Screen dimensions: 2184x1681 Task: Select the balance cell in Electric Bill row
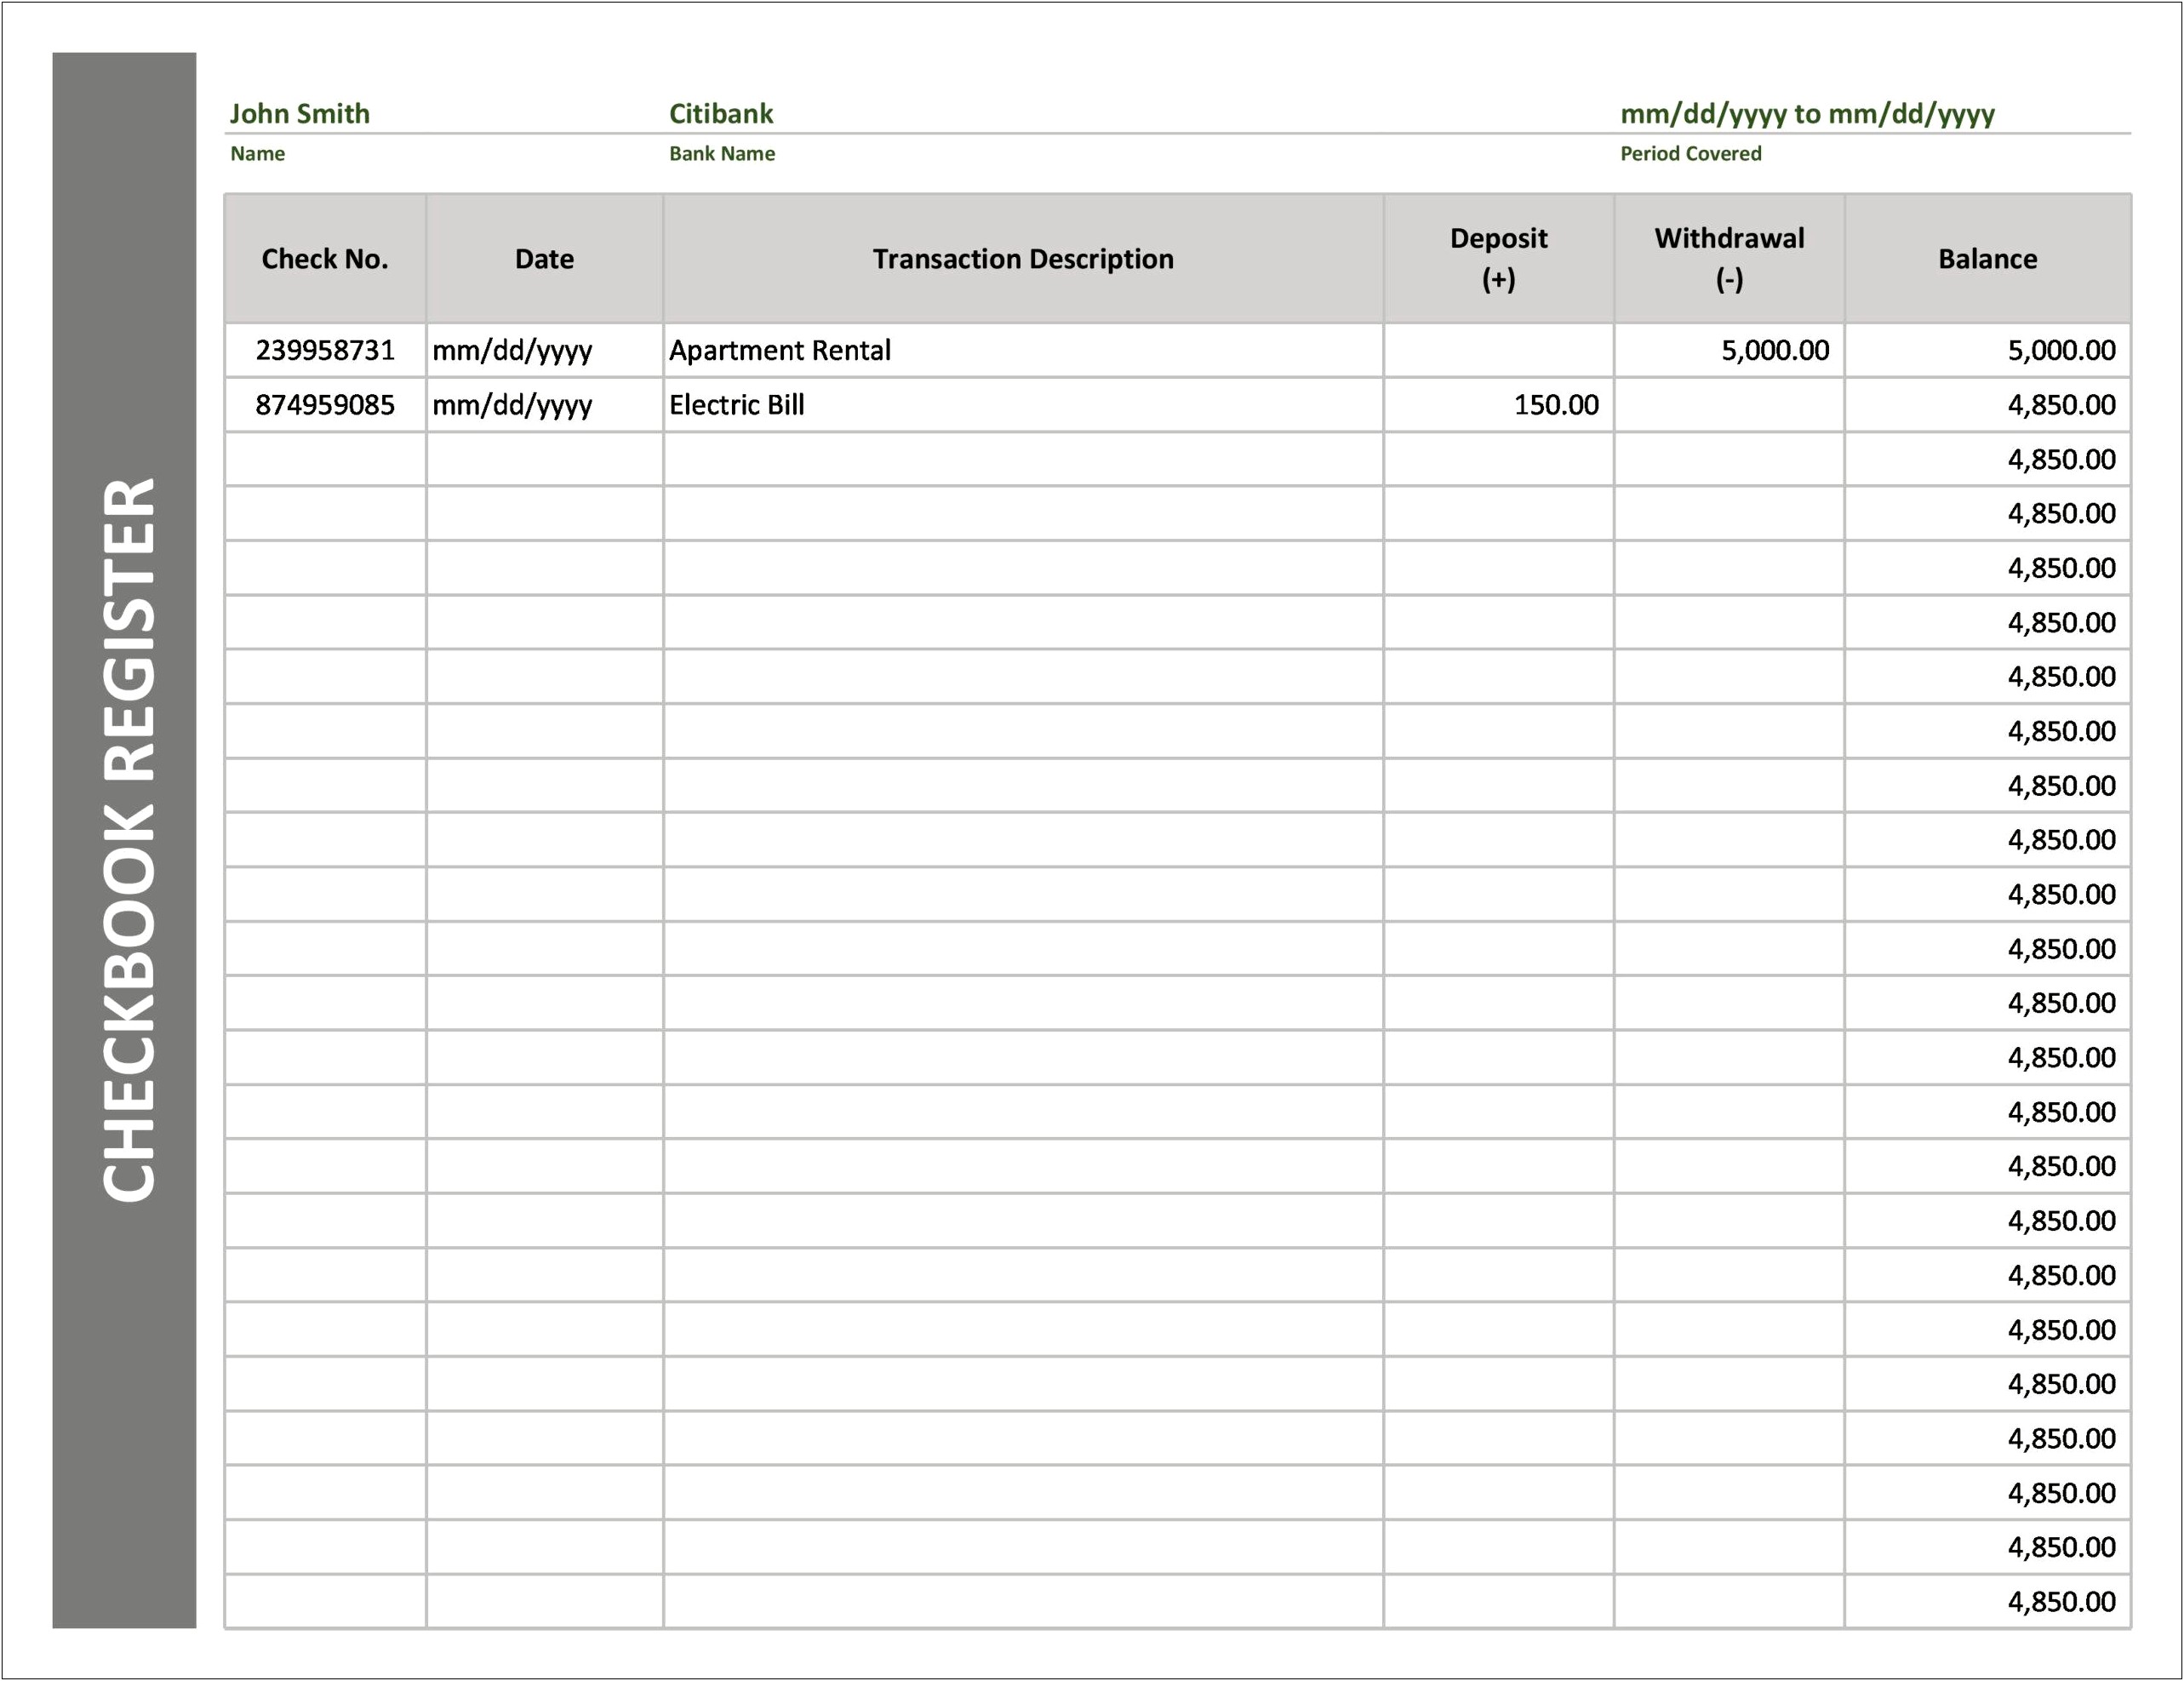pyautogui.click(x=1987, y=405)
